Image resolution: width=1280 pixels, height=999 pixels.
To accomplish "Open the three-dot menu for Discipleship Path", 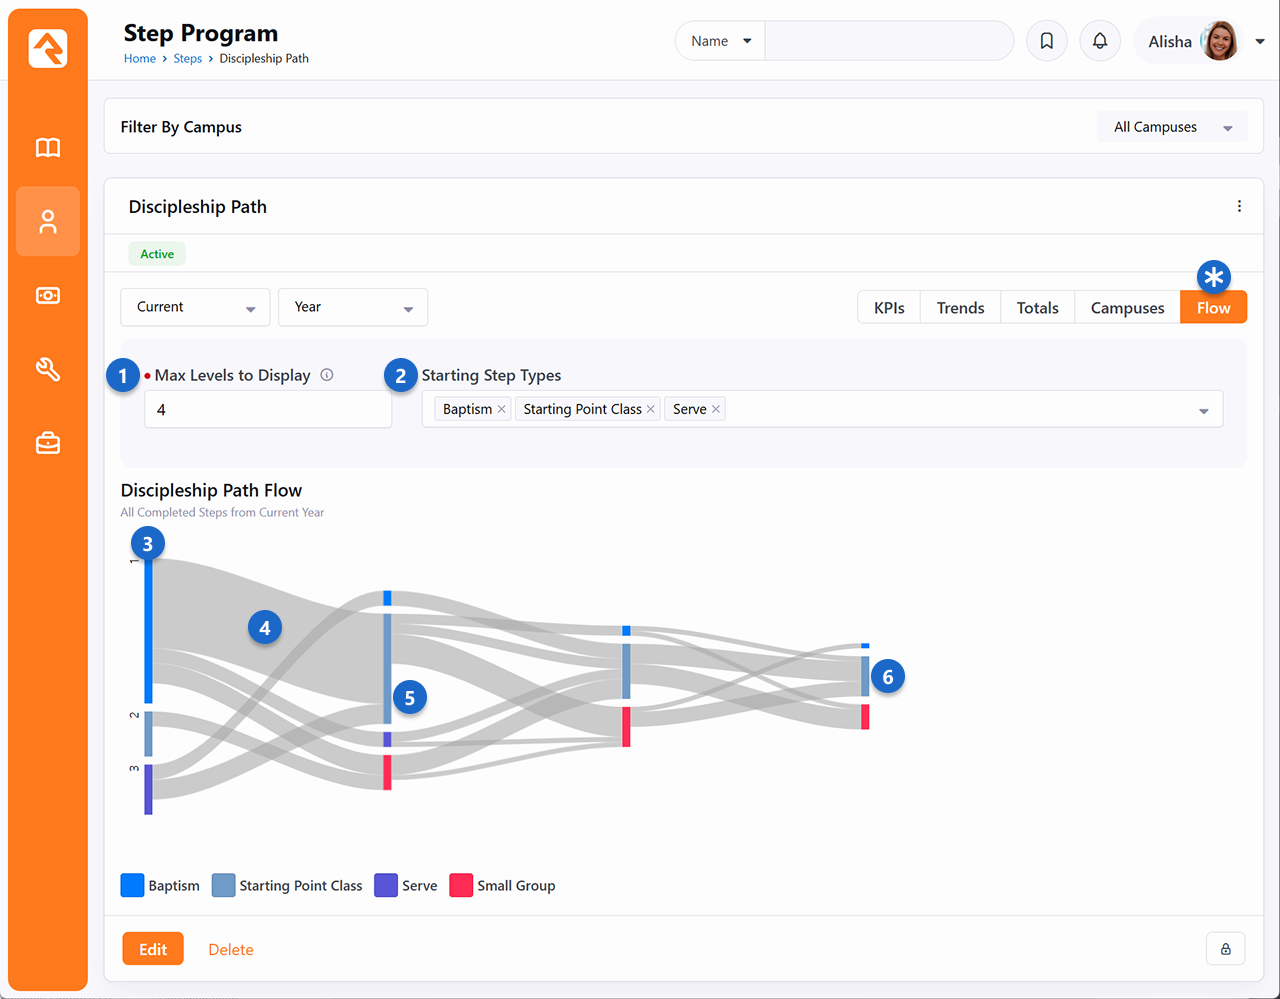I will pos(1239,206).
